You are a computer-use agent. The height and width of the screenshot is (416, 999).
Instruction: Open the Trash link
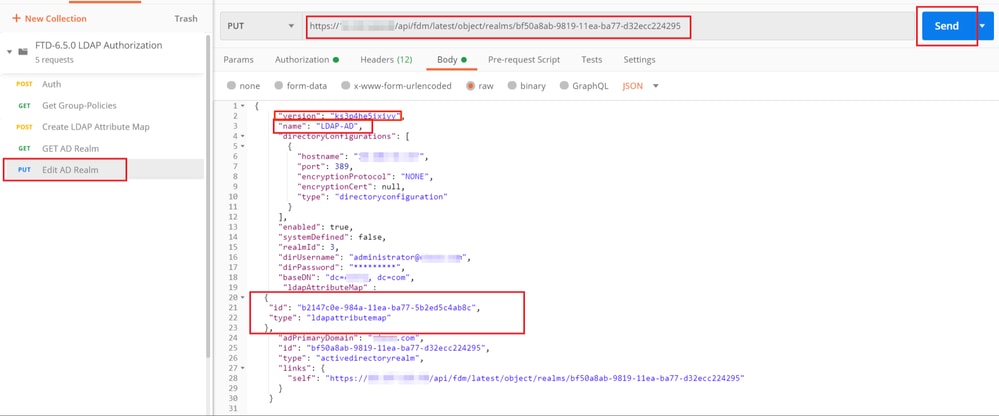point(186,18)
